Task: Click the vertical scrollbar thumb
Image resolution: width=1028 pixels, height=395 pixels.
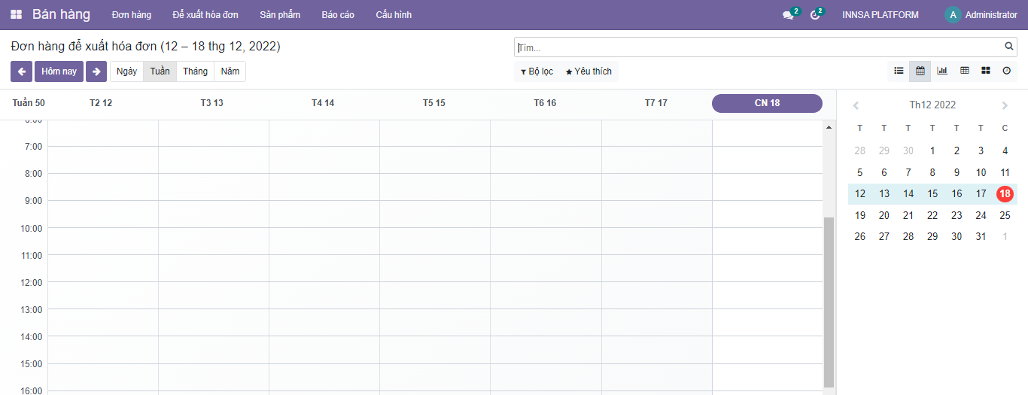Action: pos(829,302)
